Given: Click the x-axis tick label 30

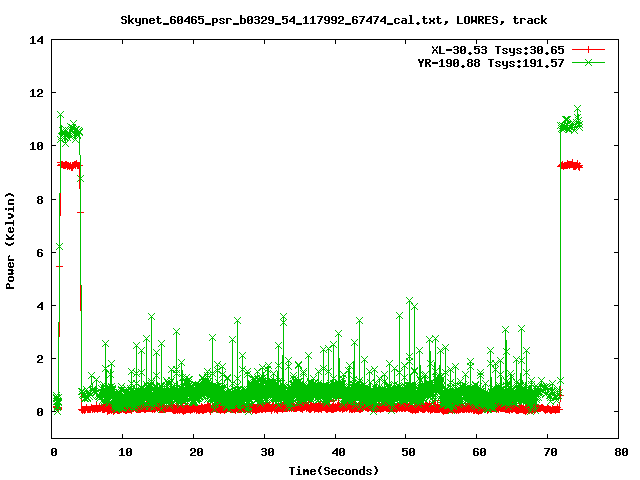Looking at the screenshot, I should (x=267, y=452).
